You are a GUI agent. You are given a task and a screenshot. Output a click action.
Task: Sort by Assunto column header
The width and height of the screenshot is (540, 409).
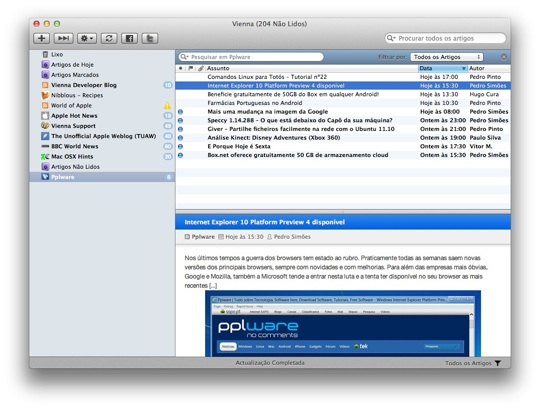point(312,68)
